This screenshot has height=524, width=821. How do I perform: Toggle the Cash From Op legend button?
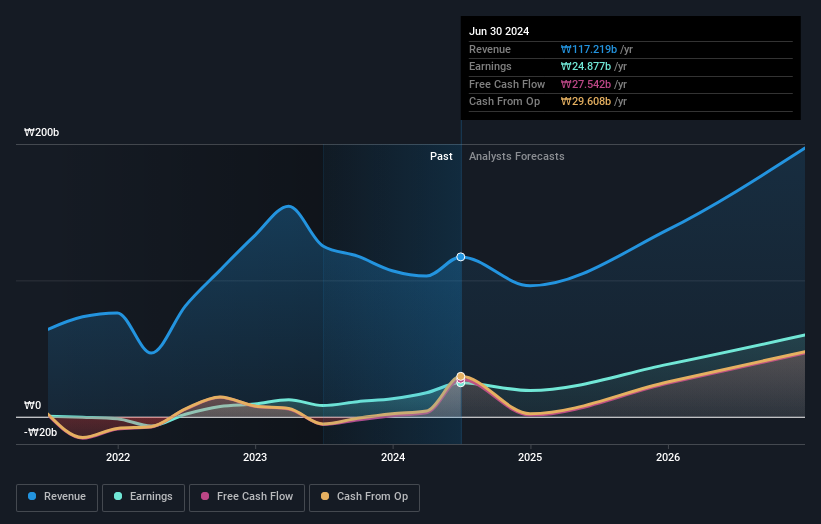[x=364, y=497]
